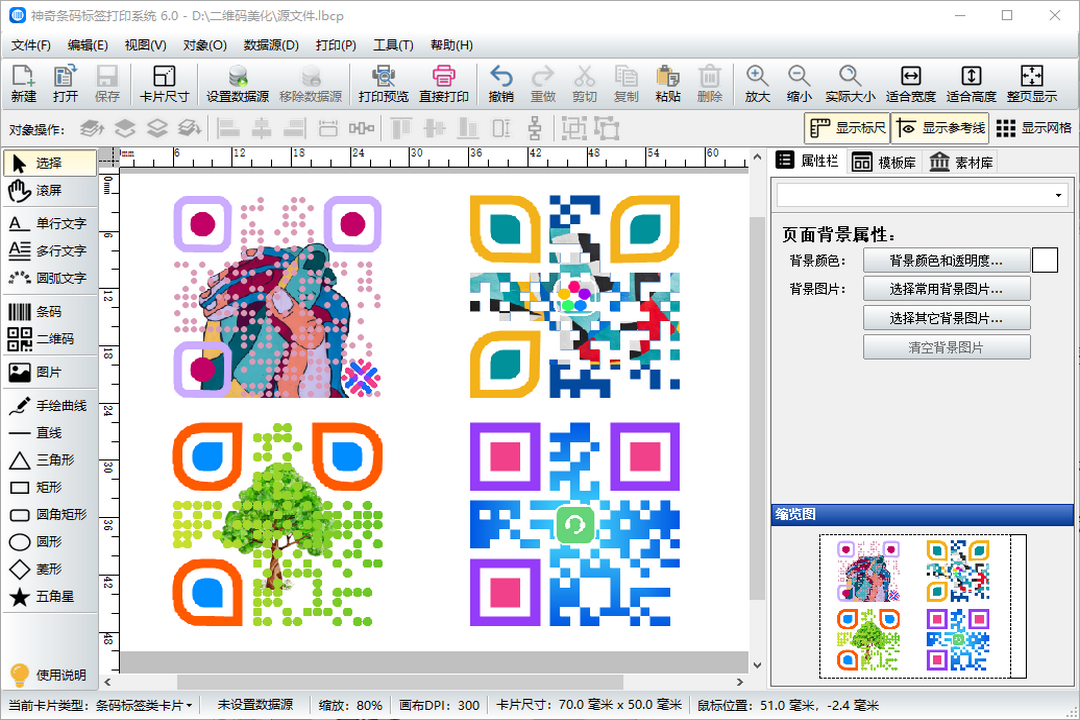Switch to the 素材库 tab
1080x720 pixels.
pyautogui.click(x=961, y=162)
